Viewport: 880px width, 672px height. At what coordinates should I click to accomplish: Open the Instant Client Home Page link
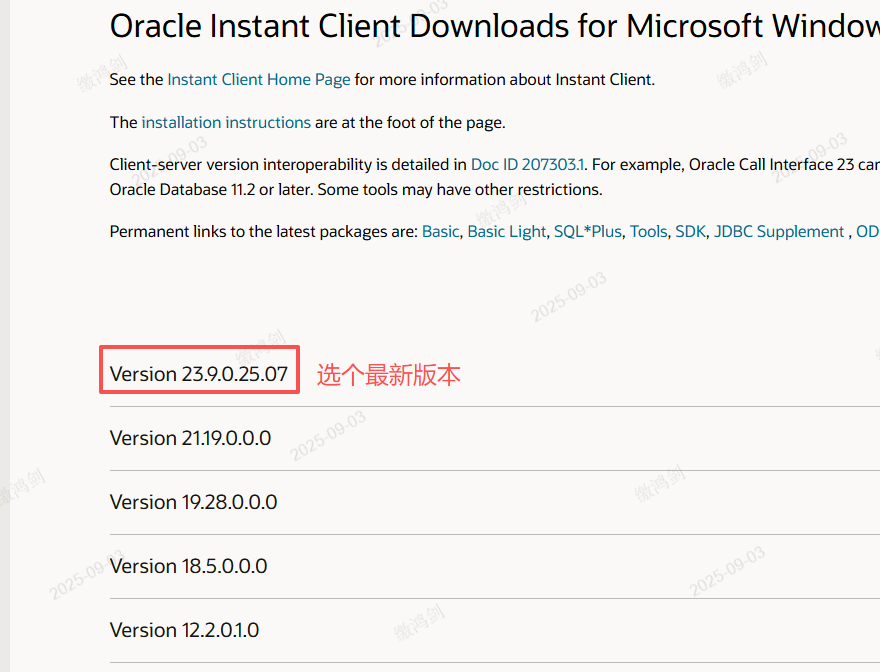(258, 79)
